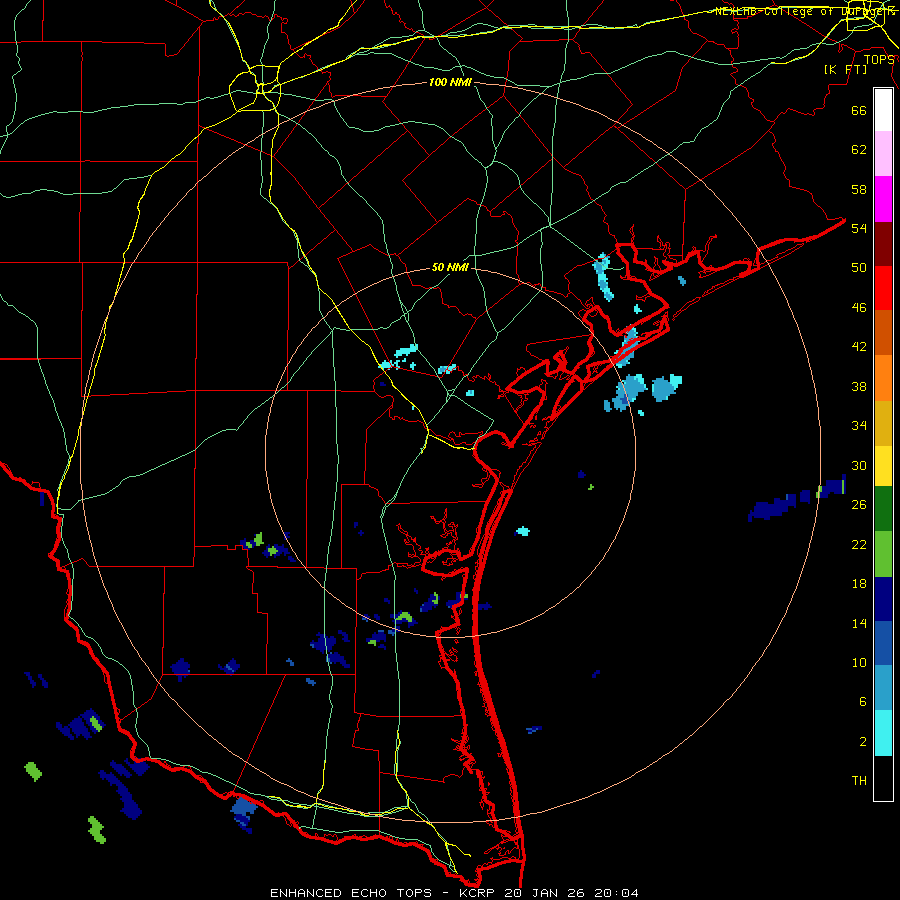This screenshot has width=900, height=900.
Task: Click the "26" legend value
Action: click(x=859, y=505)
